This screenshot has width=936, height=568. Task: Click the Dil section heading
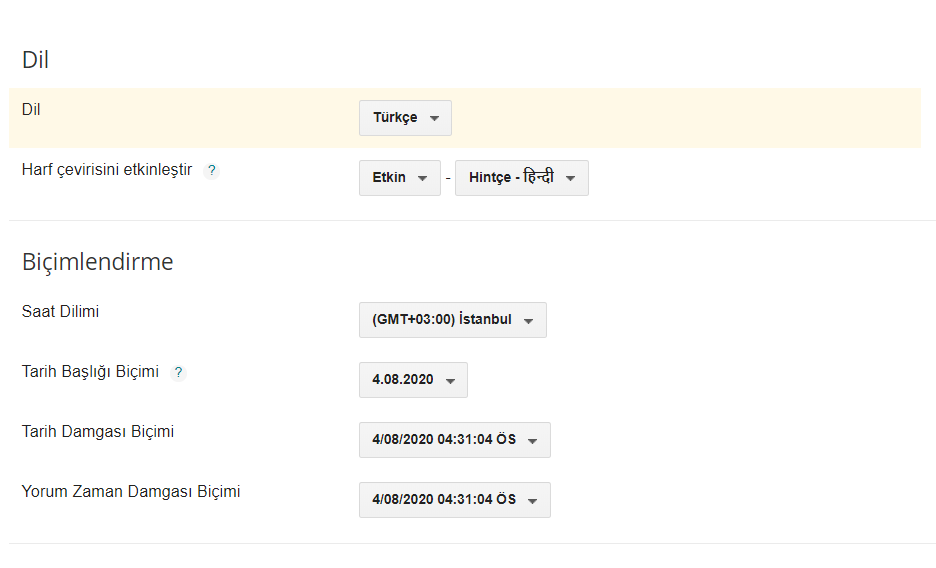click(35, 60)
